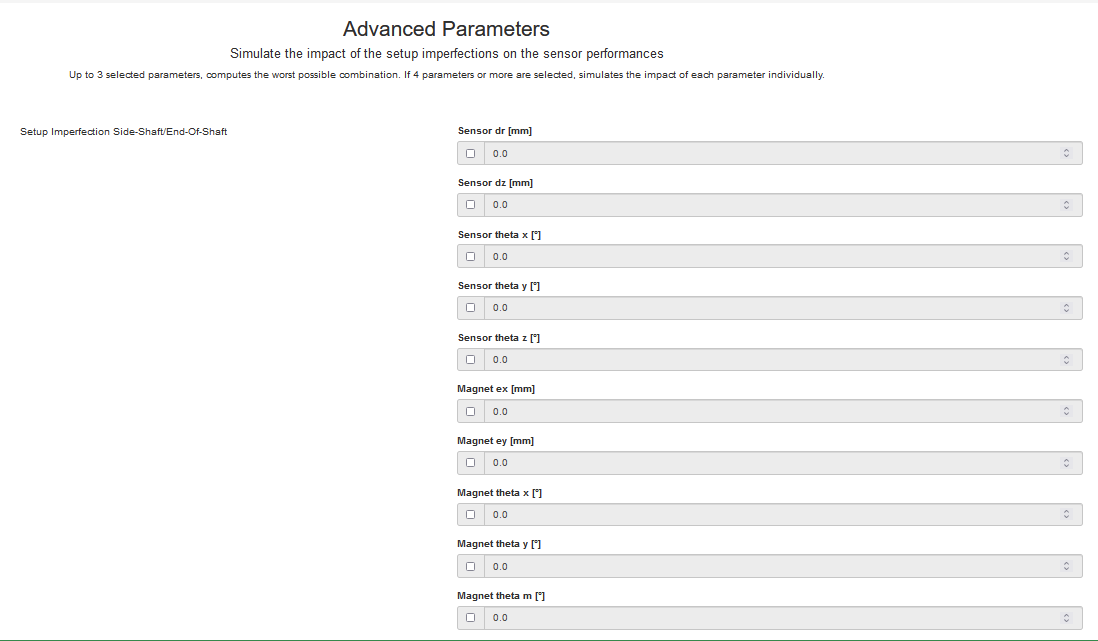Focus the Sensor theta z input field
The image size is (1098, 641).
(783, 359)
